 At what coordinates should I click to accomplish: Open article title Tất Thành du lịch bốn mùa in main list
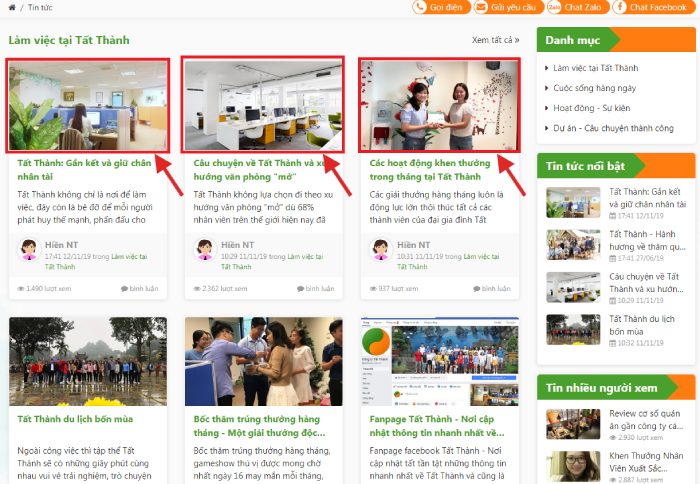(75, 419)
